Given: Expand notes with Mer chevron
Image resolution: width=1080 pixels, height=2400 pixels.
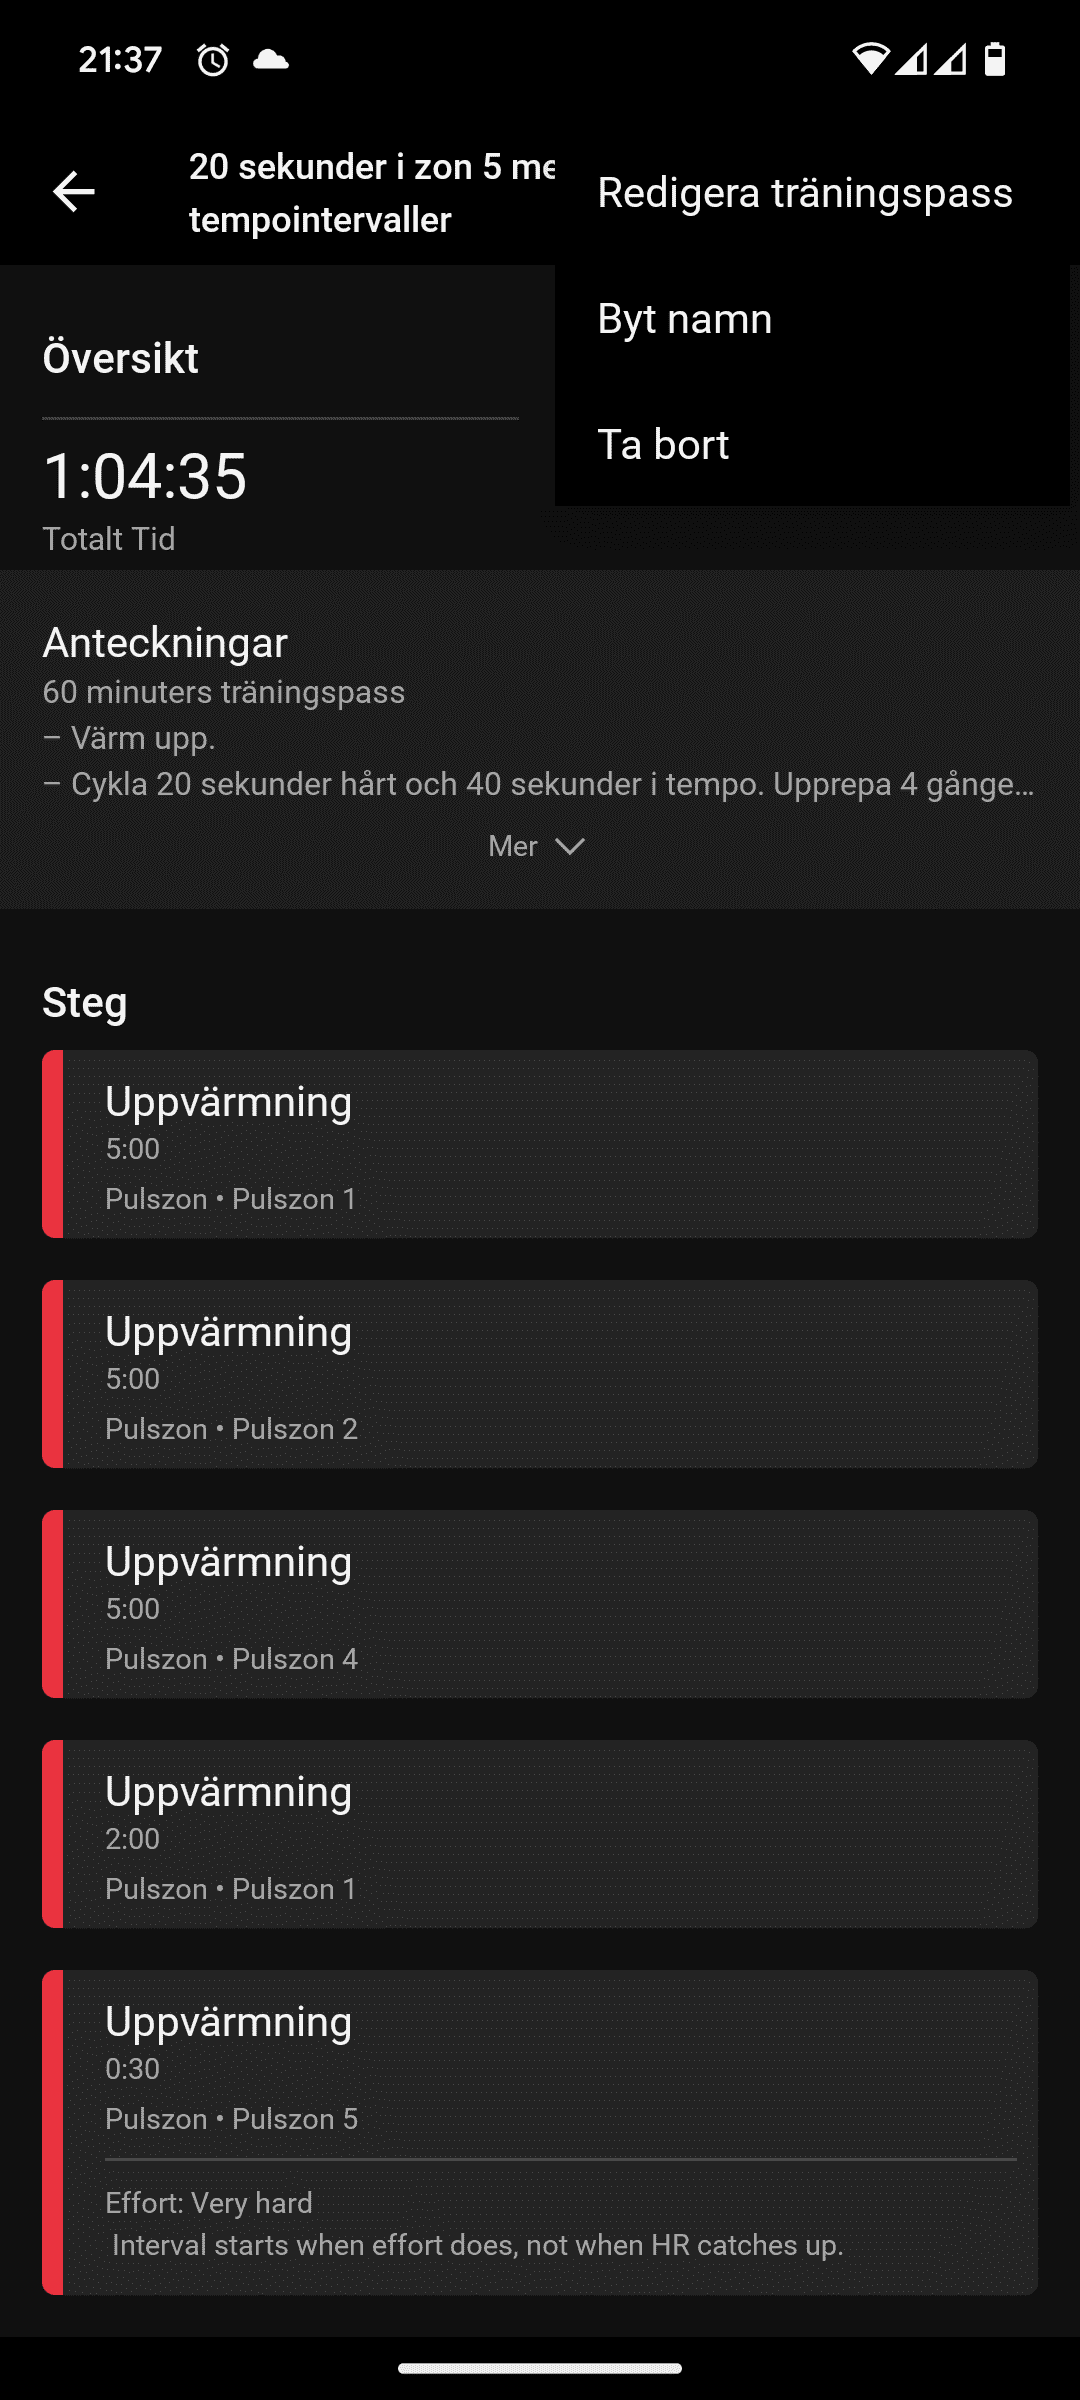Looking at the screenshot, I should click(538, 846).
